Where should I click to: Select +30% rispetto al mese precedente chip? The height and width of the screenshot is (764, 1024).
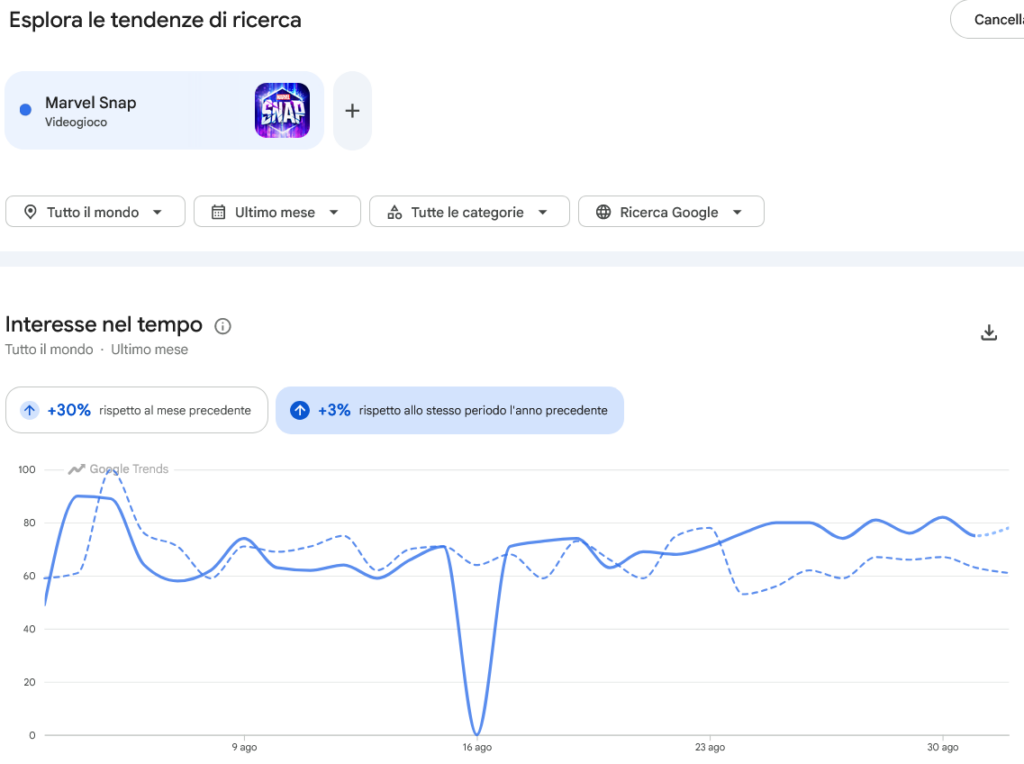(x=136, y=410)
